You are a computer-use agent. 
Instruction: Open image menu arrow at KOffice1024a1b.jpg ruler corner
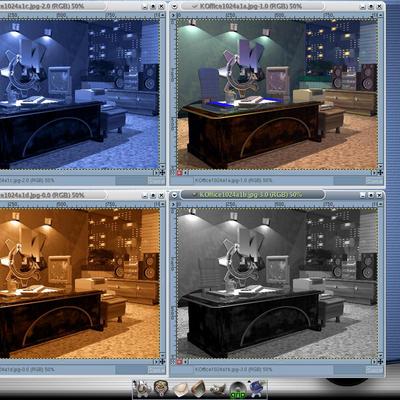click(x=174, y=203)
